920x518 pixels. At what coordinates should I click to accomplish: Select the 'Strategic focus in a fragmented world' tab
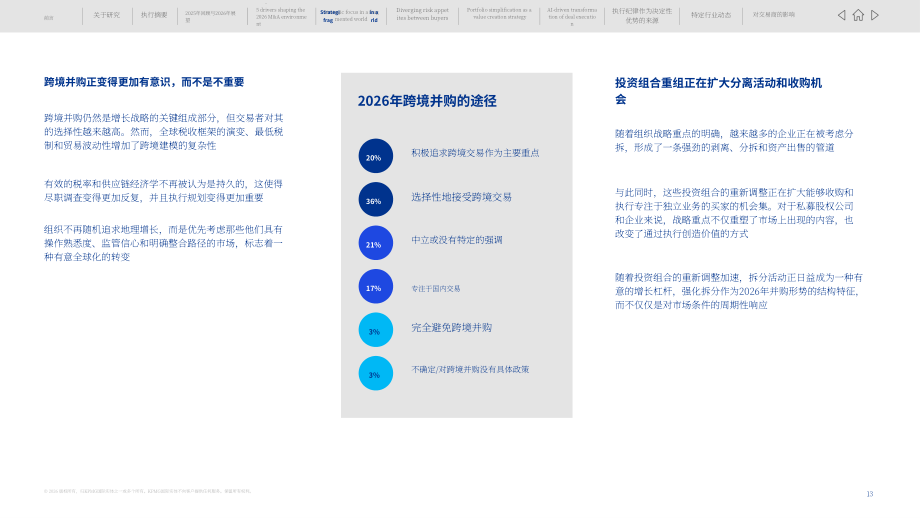click(350, 16)
